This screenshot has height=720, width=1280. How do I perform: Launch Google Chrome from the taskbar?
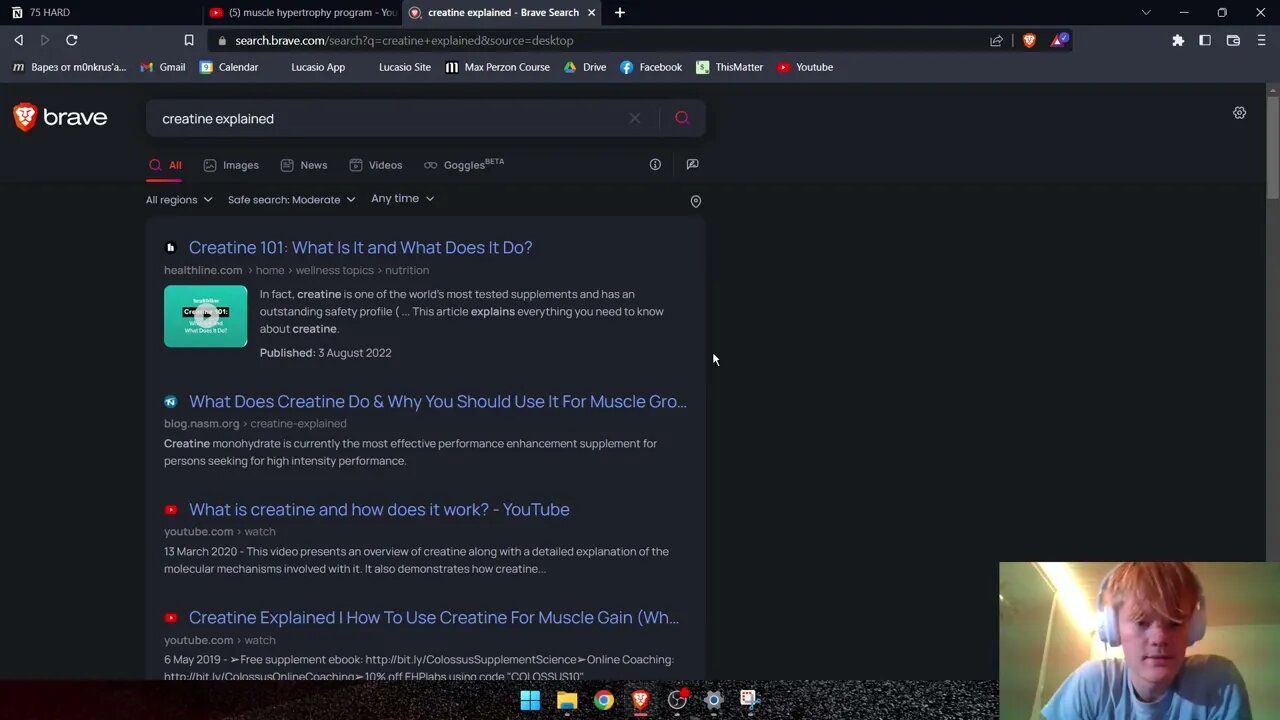point(604,700)
